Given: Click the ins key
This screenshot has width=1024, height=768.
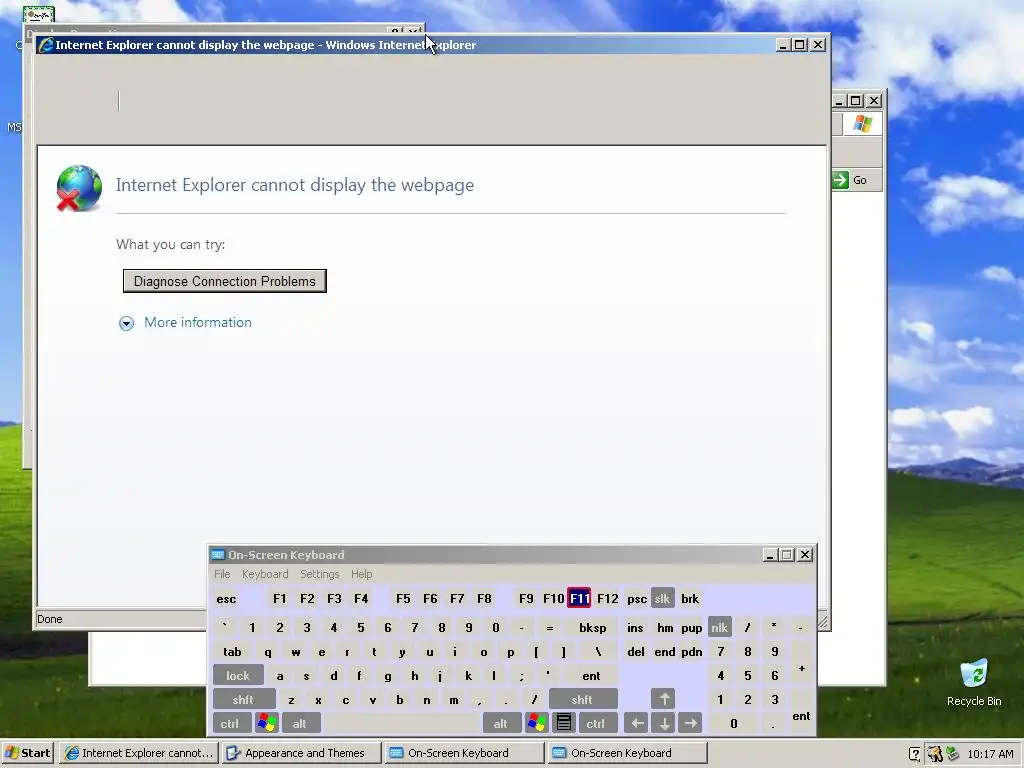Looking at the screenshot, I should (635, 628).
